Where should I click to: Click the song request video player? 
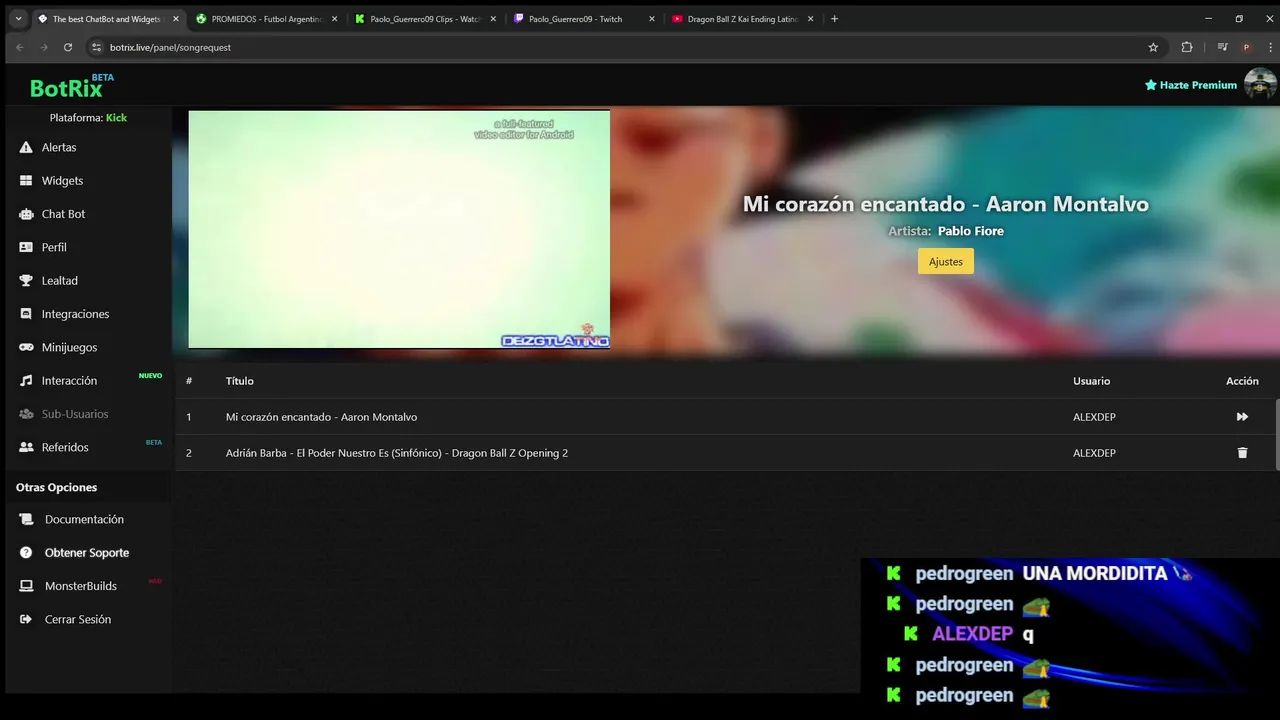tap(399, 229)
